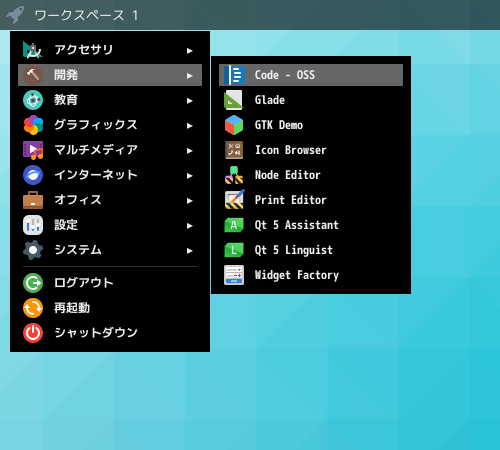Image resolution: width=500 pixels, height=450 pixels.
Task: Open the 設定 menu entry
Action: [110, 225]
